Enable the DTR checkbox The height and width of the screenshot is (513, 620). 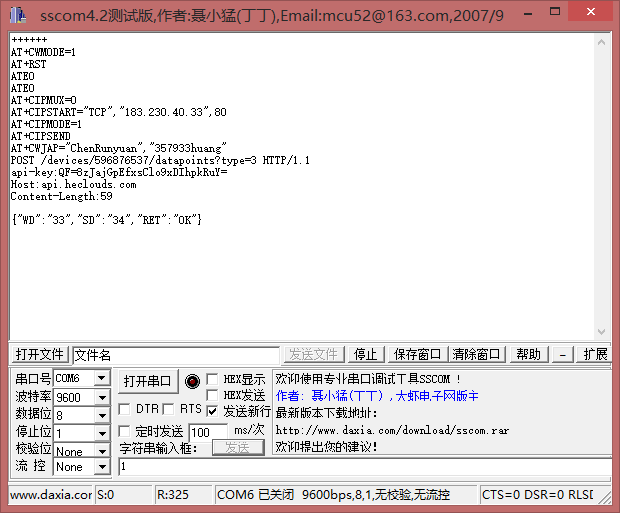[x=125, y=409]
